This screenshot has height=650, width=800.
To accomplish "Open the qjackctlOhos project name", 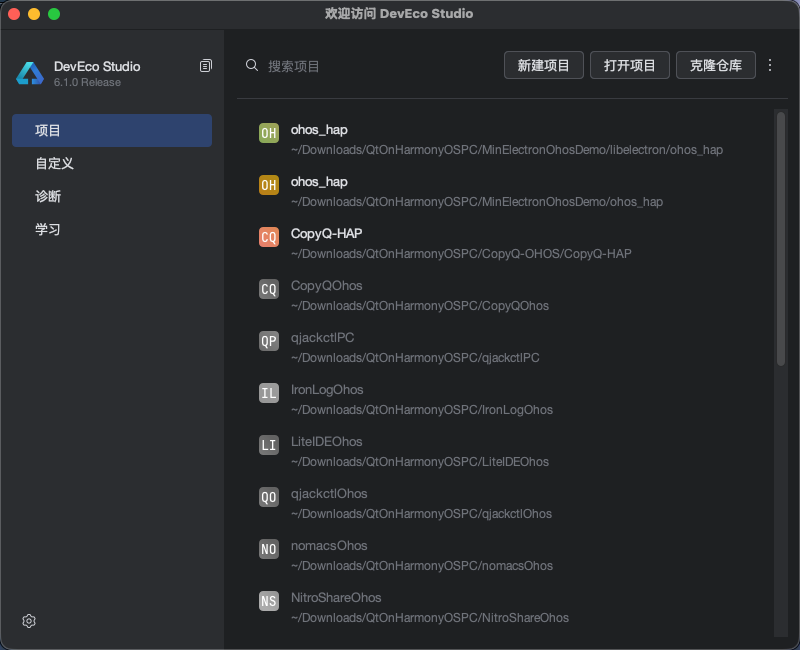I will 329,494.
